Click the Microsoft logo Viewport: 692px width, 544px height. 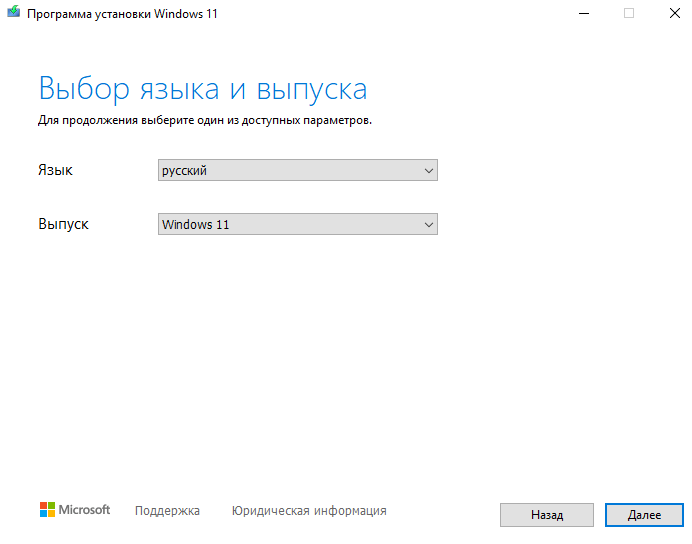[75, 510]
